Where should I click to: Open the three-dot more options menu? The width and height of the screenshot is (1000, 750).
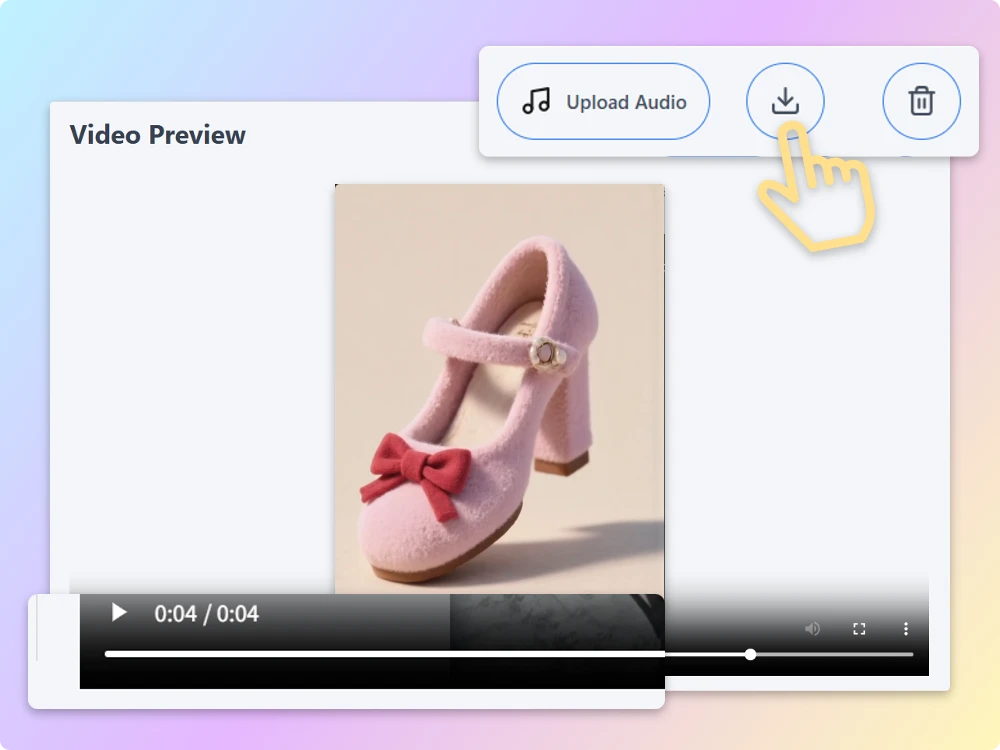906,629
